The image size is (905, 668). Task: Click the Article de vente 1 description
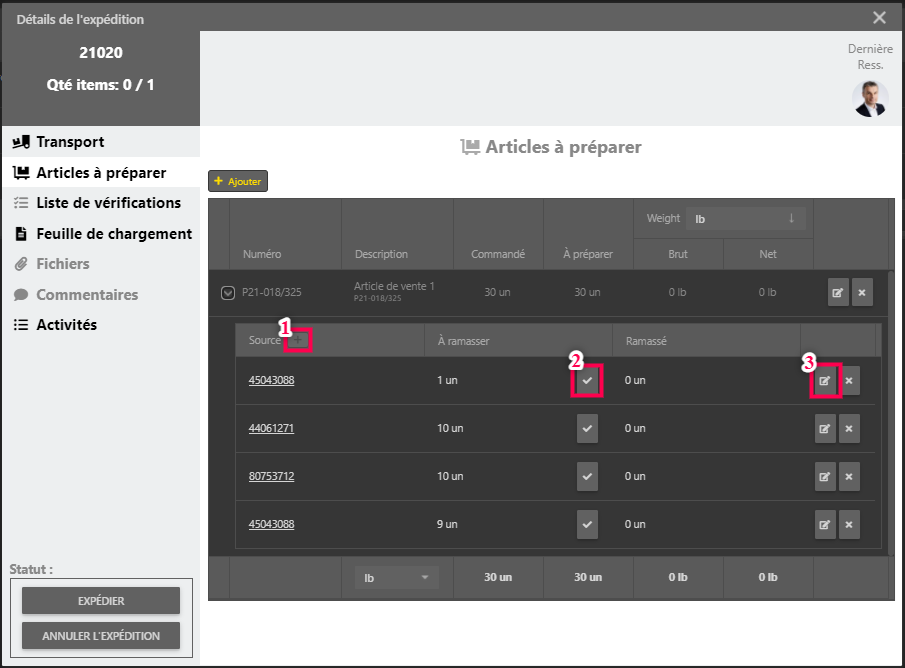point(394,286)
